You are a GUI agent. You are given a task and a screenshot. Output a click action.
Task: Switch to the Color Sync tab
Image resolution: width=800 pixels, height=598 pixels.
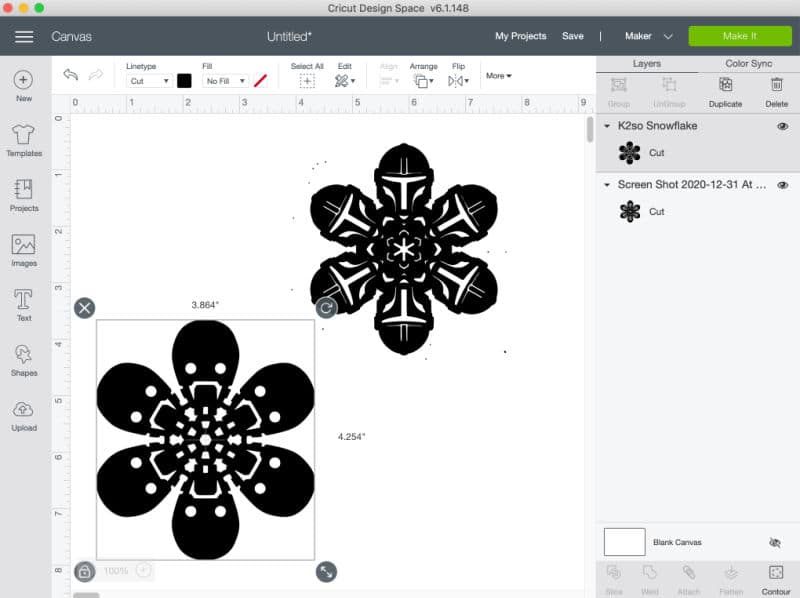pyautogui.click(x=748, y=64)
